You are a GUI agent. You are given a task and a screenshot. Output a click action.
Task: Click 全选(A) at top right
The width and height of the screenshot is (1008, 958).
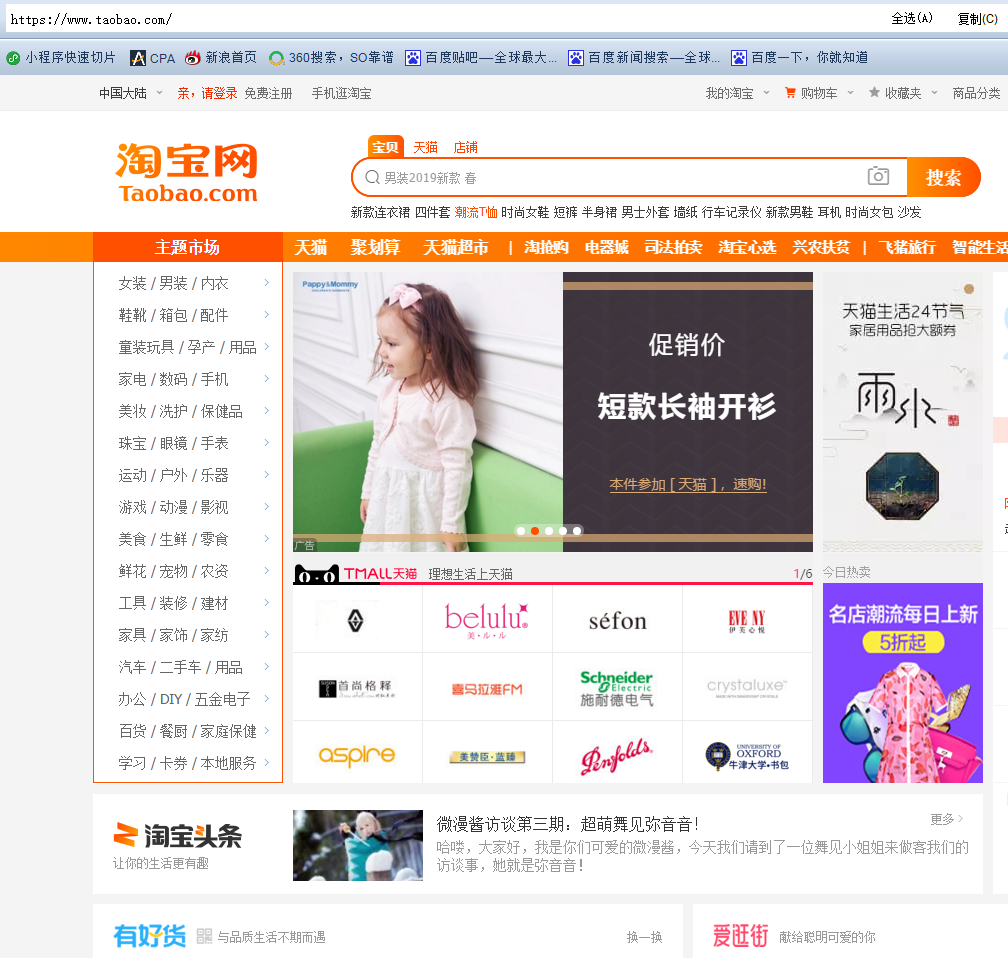[912, 19]
